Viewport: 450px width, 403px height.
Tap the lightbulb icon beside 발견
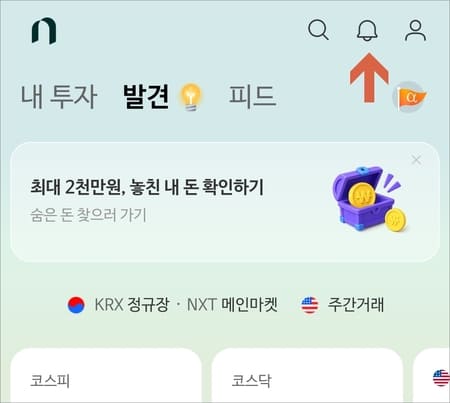(x=191, y=97)
